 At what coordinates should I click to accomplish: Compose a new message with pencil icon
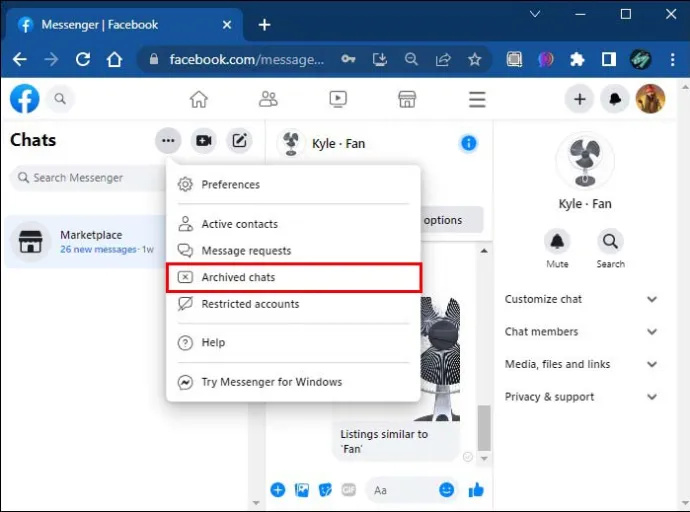[x=239, y=141]
